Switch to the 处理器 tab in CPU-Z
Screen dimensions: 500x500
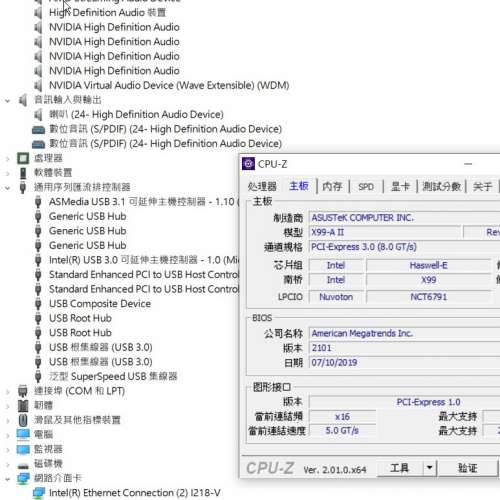pyautogui.click(x=262, y=186)
